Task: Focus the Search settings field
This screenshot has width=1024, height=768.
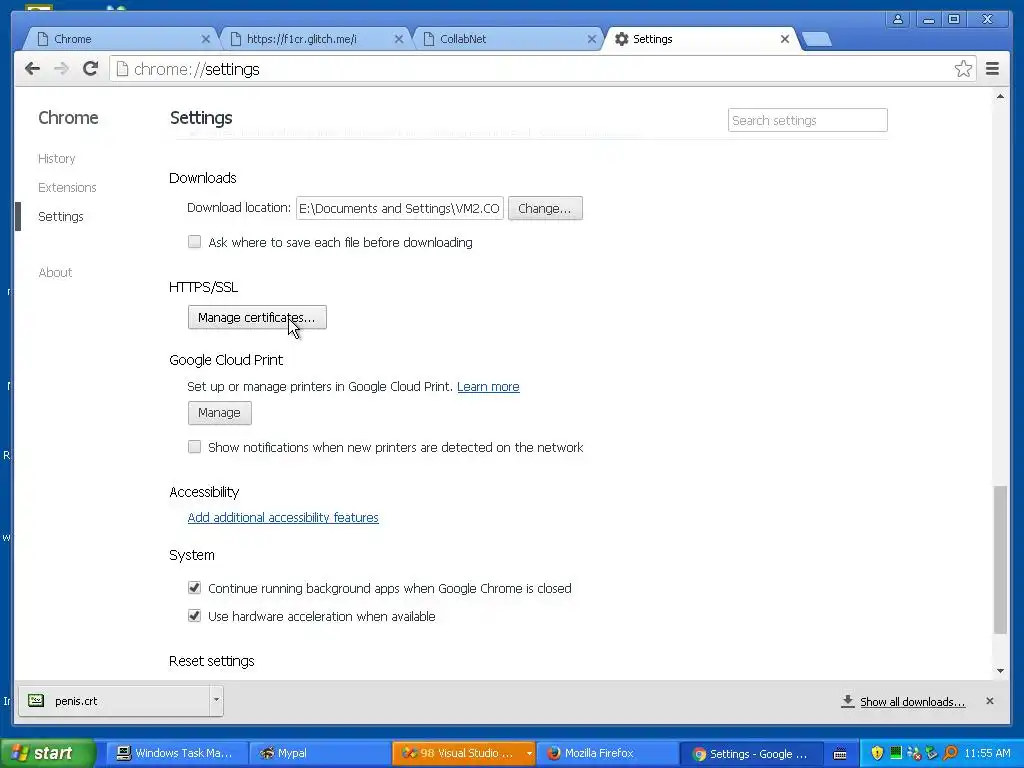Action: click(x=807, y=120)
